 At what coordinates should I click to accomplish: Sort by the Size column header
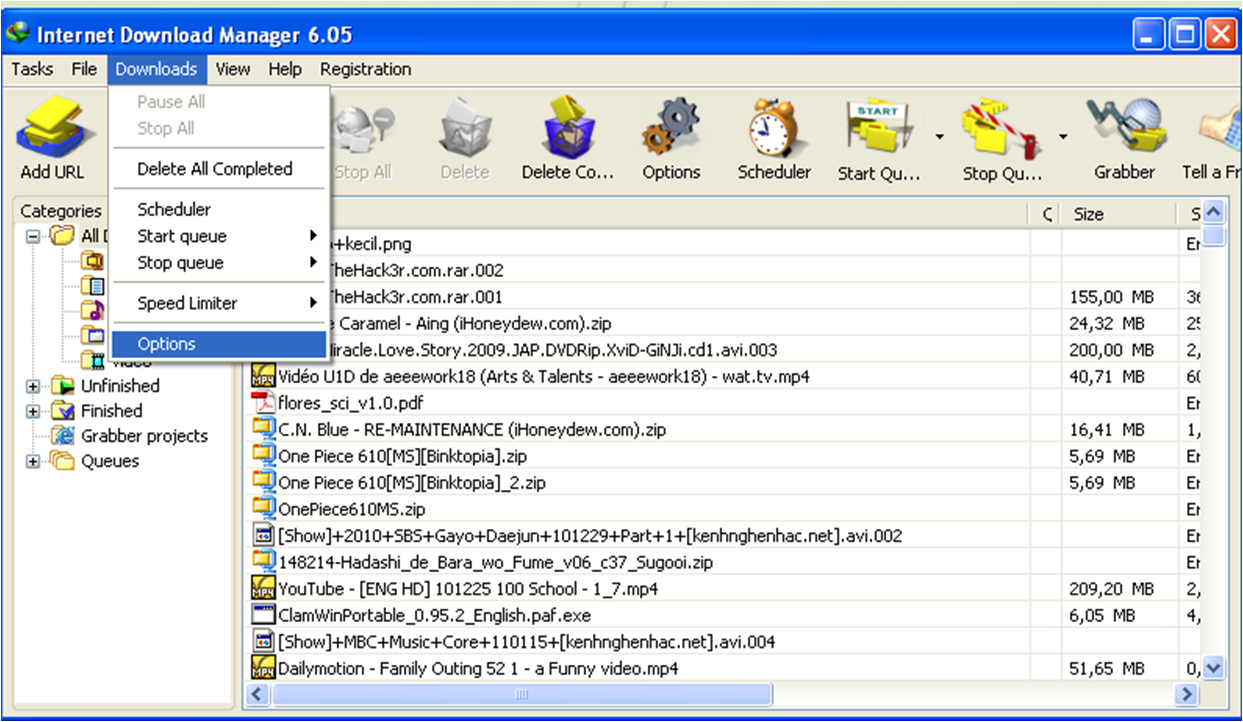[x=1118, y=214]
